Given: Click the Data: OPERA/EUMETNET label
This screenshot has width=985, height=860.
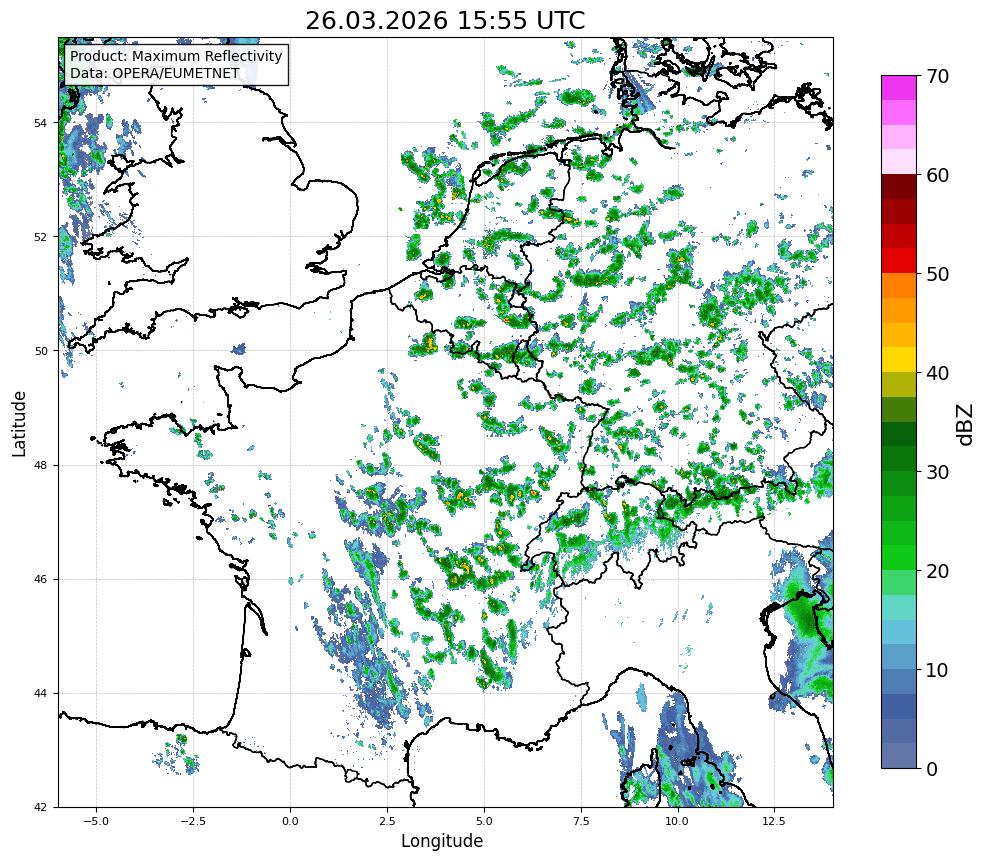Looking at the screenshot, I should [x=155, y=73].
